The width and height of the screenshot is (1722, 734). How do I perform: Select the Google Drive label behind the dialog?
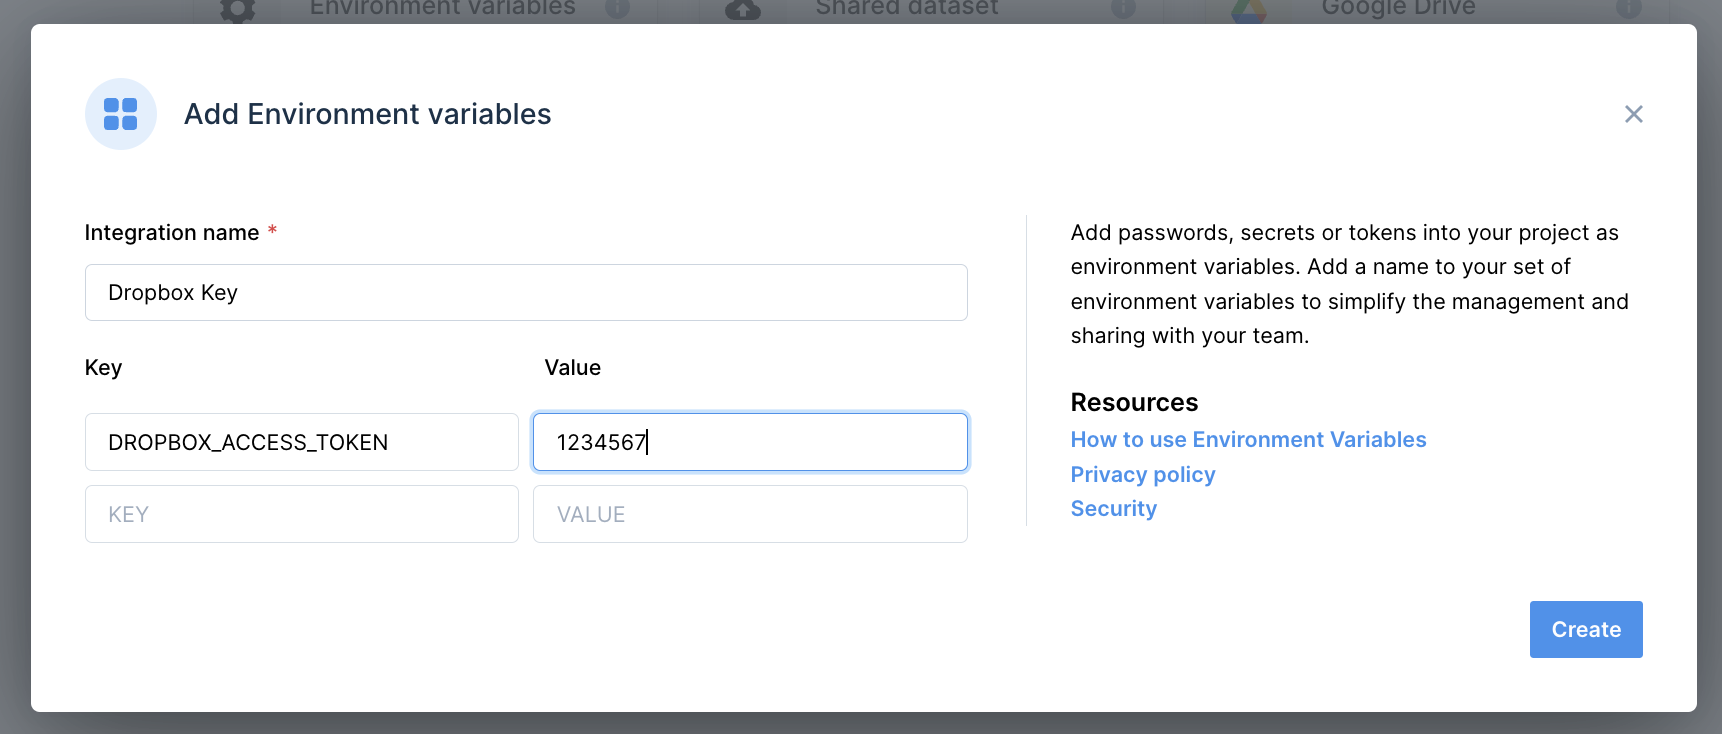pos(1398,9)
